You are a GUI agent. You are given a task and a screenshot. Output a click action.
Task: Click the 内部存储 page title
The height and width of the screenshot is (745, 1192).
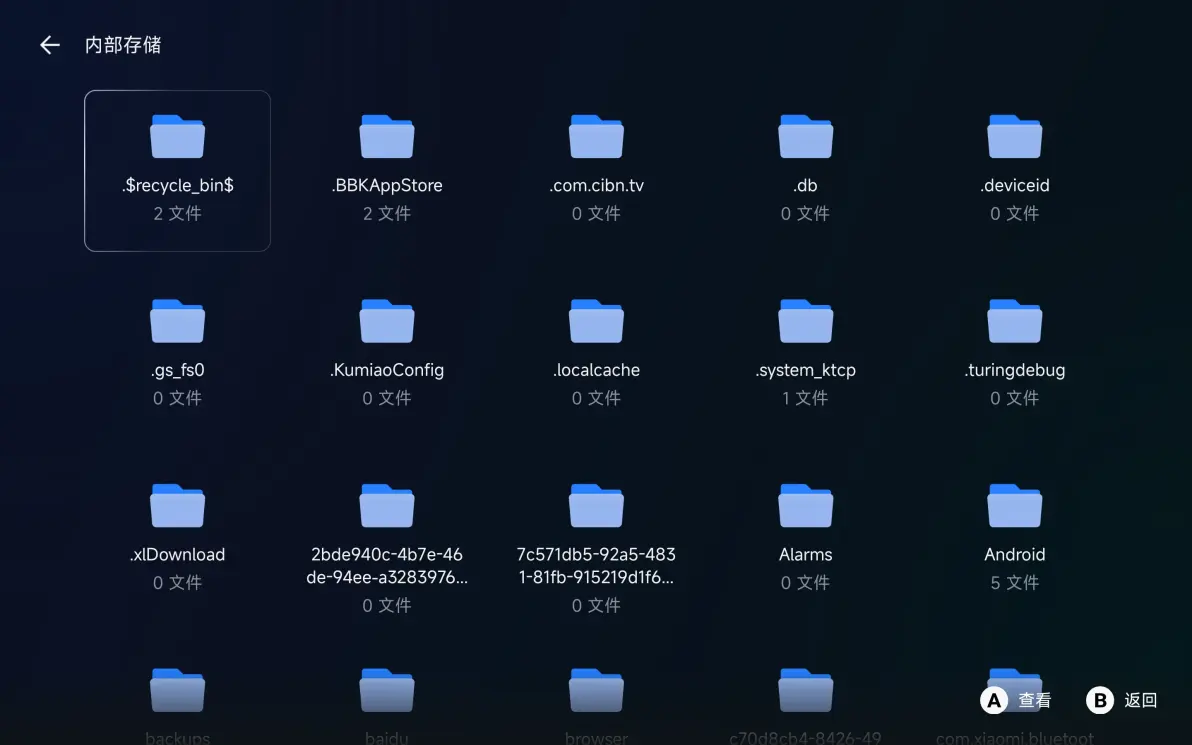[123, 45]
